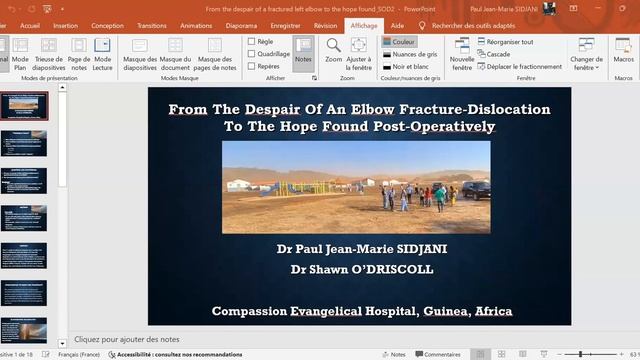The image size is (640, 360).
Task: Toggle the Notes pane ribbon button
Action: tap(303, 53)
